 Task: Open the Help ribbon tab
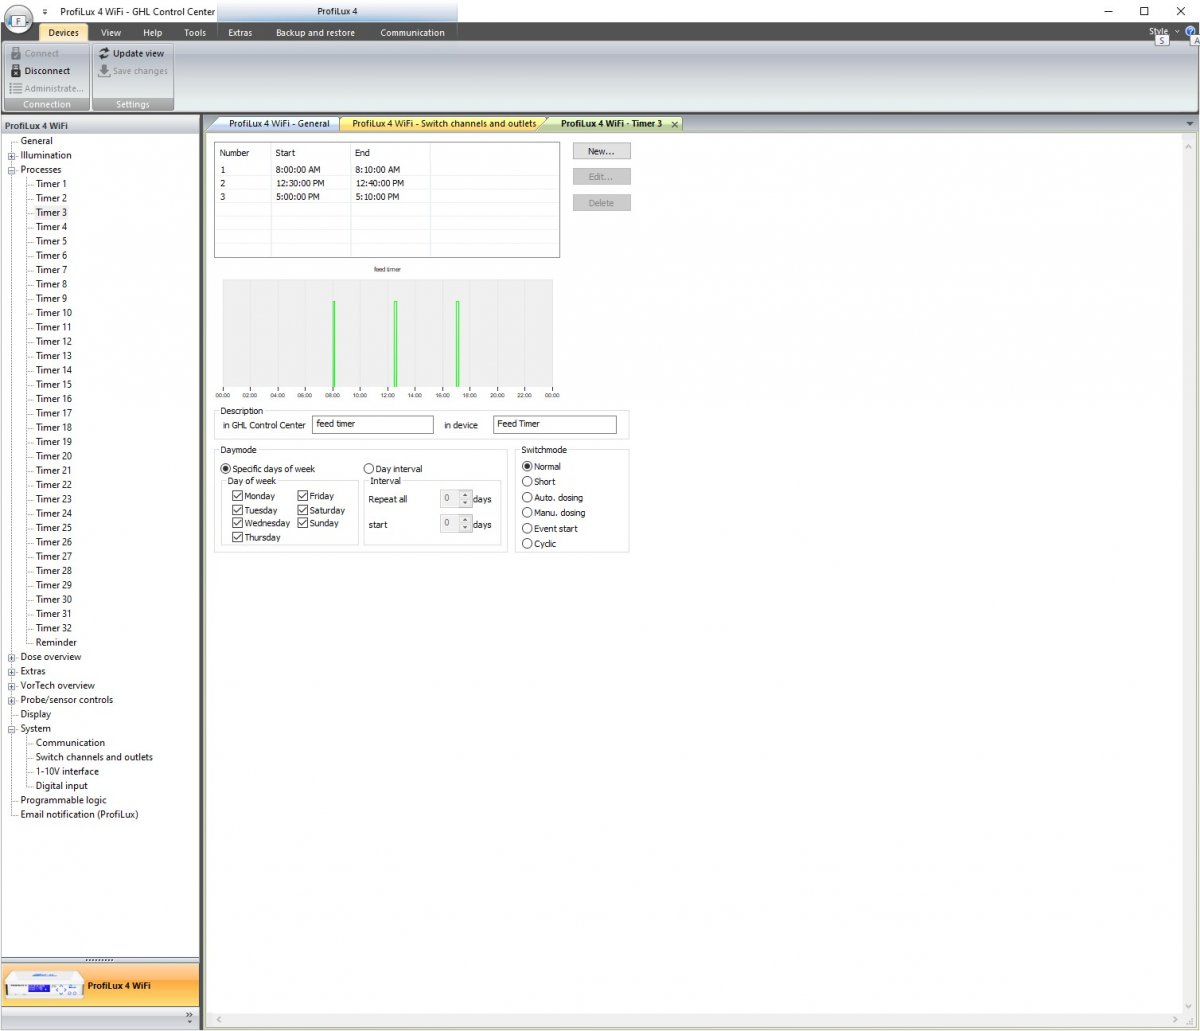152,32
